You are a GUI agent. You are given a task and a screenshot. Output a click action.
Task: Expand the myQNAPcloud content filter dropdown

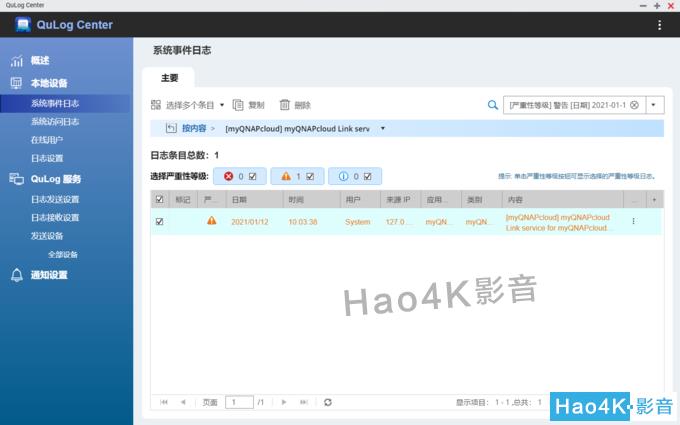(382, 128)
